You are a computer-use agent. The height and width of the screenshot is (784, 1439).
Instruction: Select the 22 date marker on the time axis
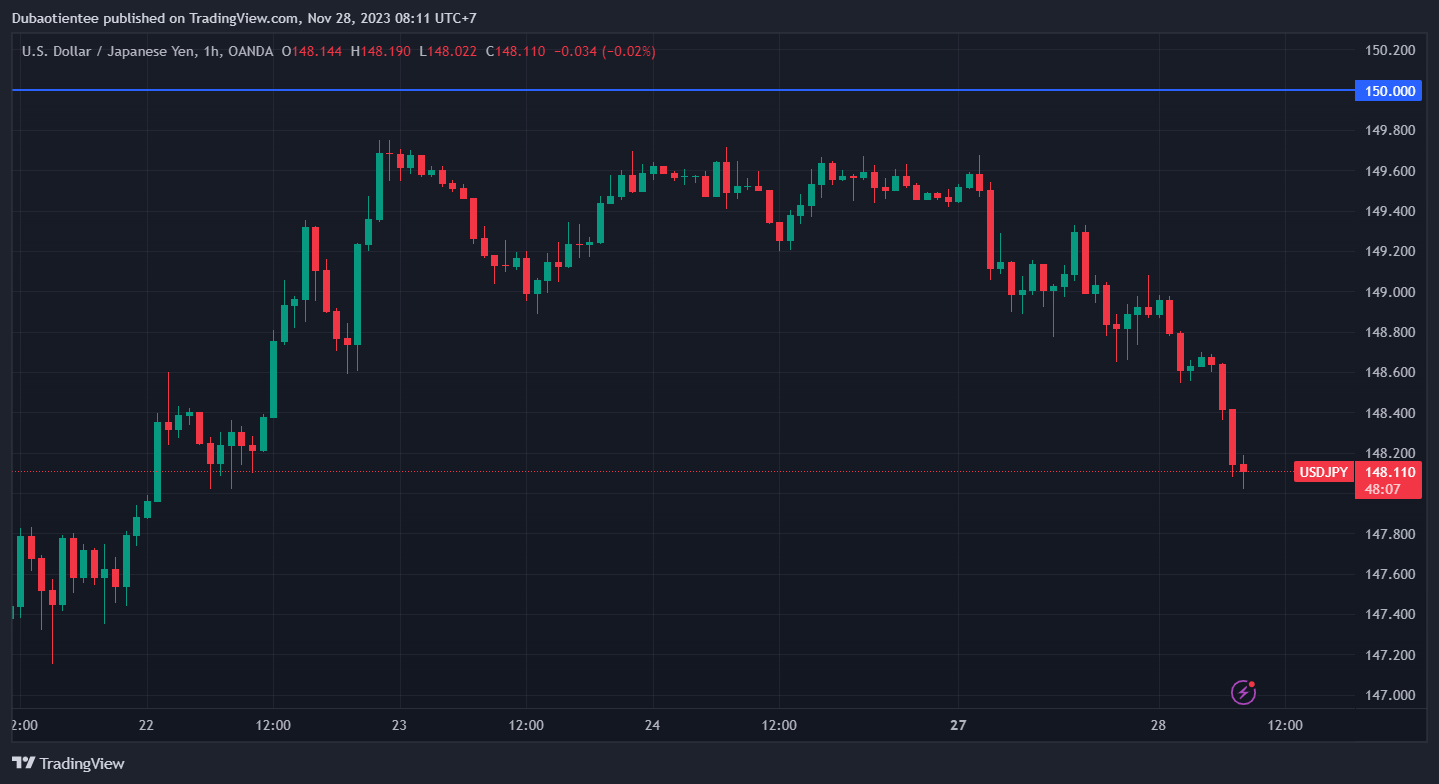tap(146, 725)
